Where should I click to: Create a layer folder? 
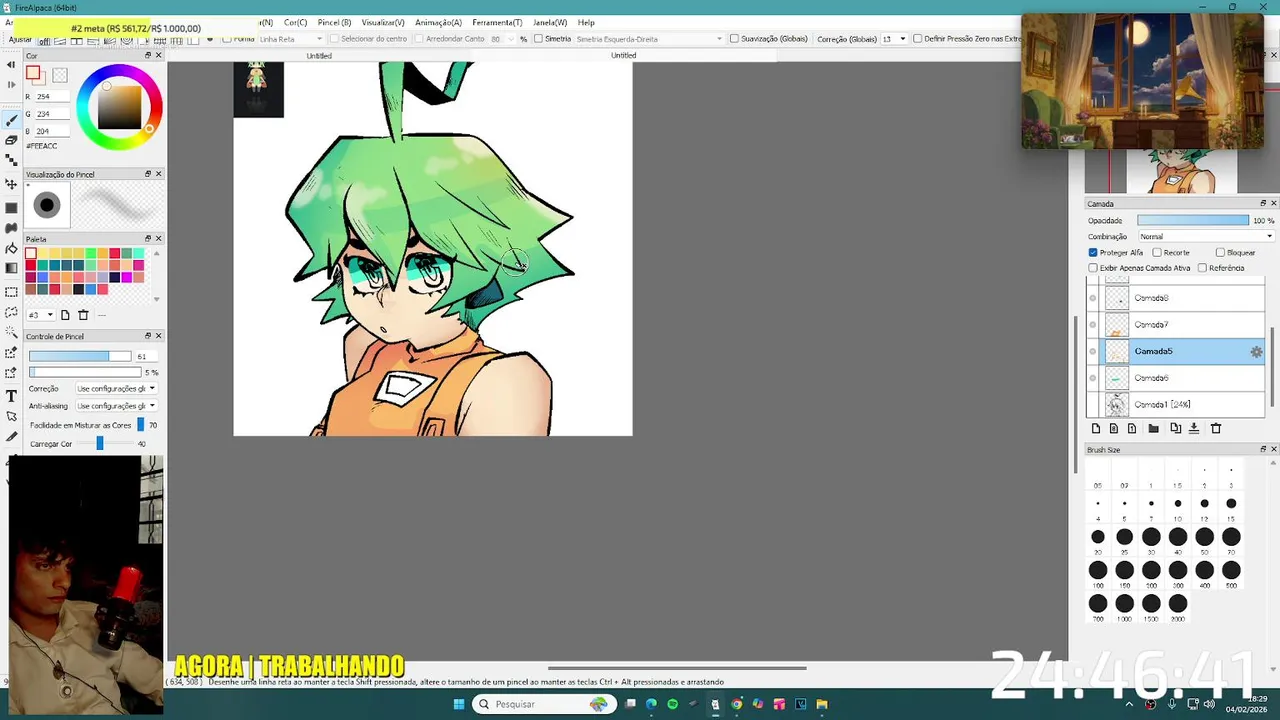pyautogui.click(x=1153, y=428)
